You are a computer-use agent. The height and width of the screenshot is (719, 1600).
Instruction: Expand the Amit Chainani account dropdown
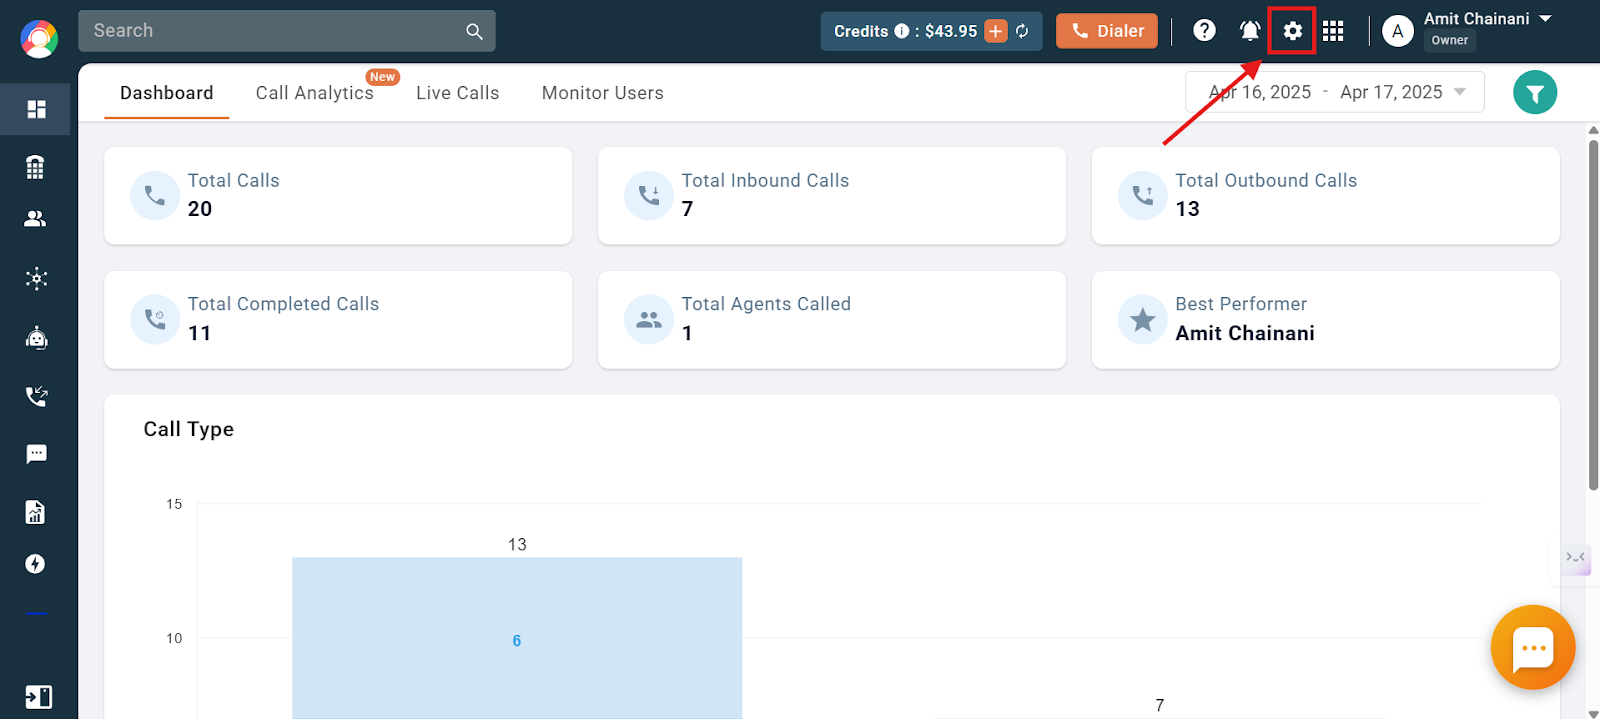1545,19
